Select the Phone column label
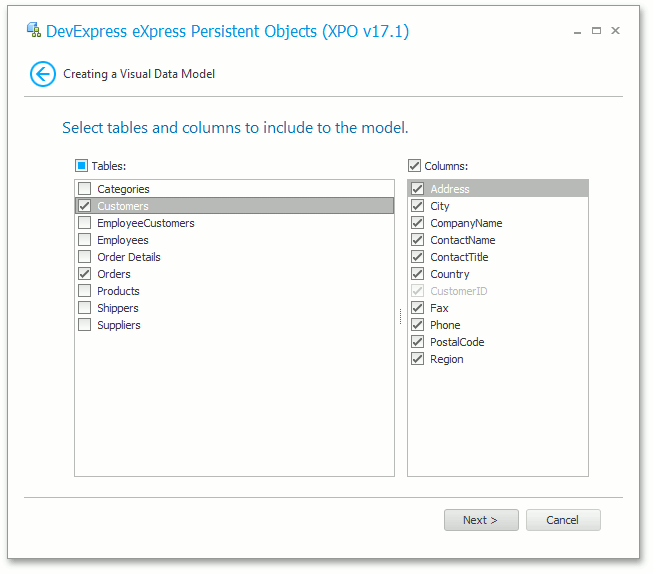The height and width of the screenshot is (574, 653). (x=445, y=325)
